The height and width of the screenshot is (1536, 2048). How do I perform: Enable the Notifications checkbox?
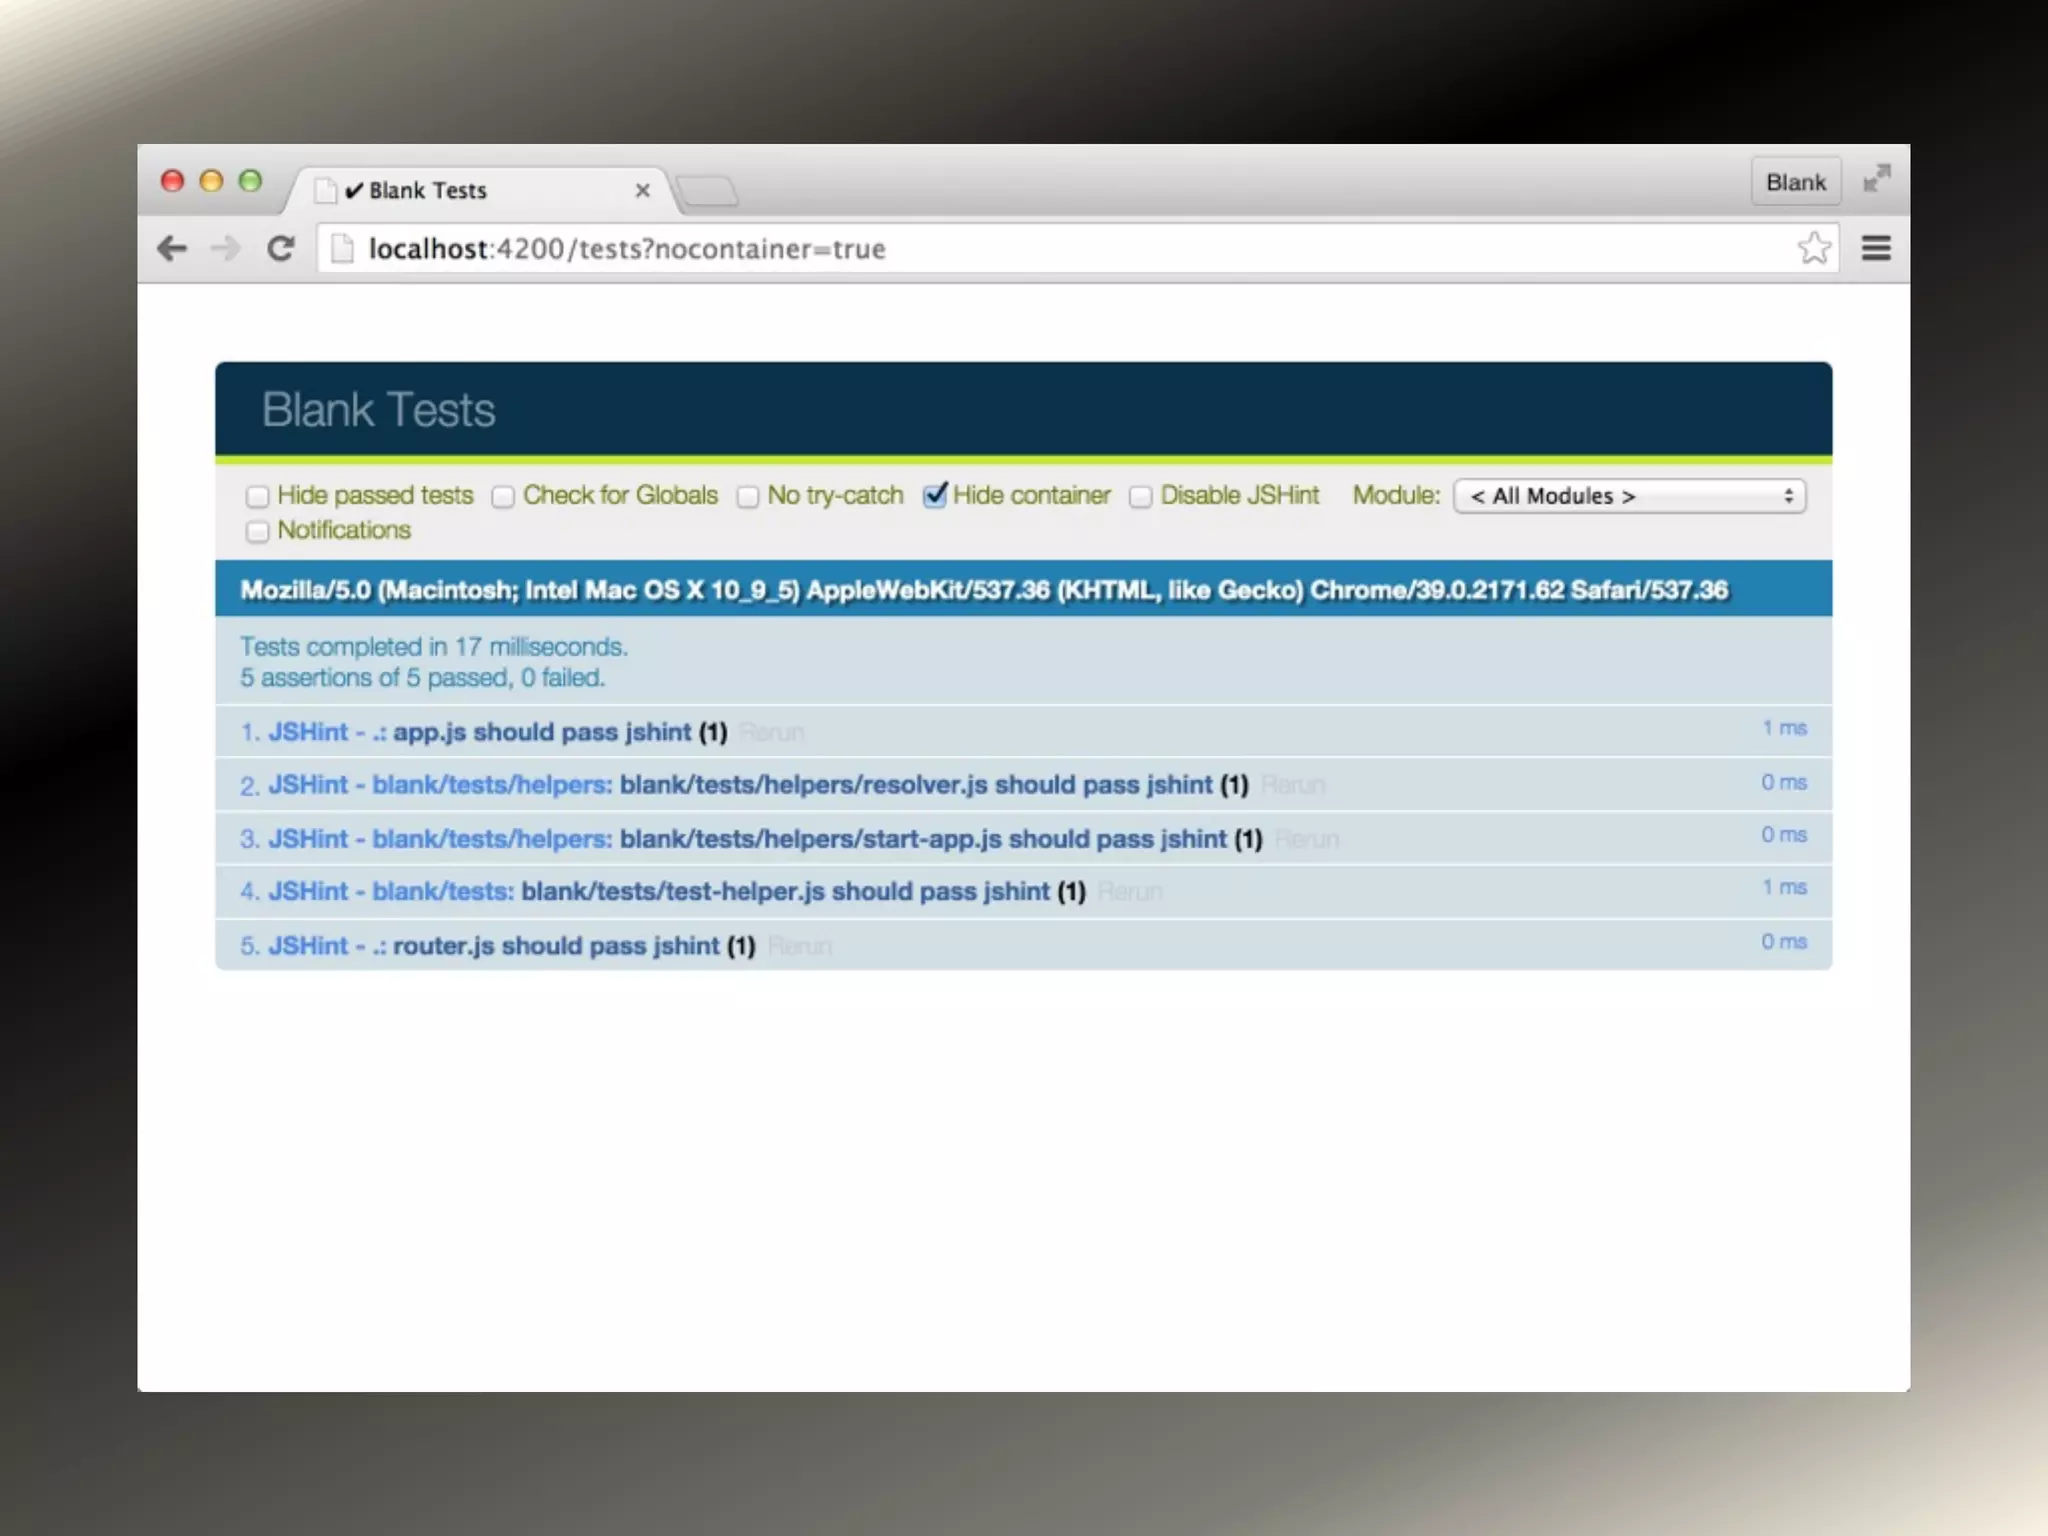pyautogui.click(x=258, y=531)
